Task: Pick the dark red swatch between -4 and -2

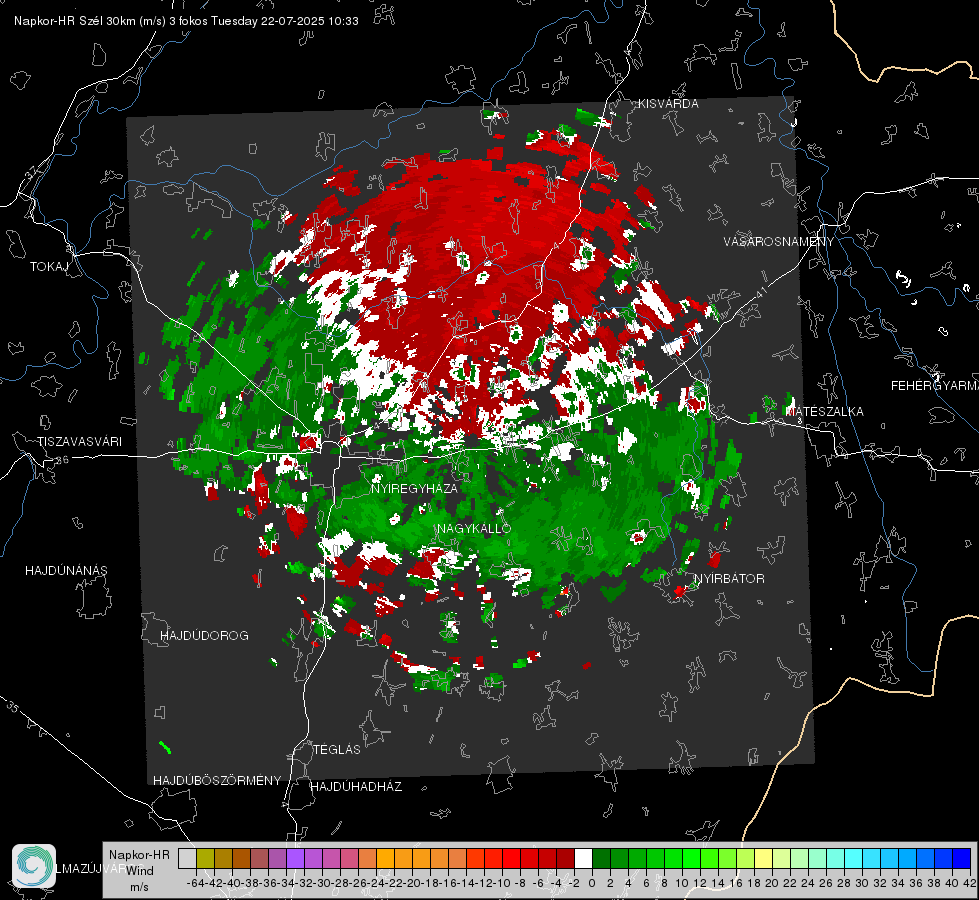Action: click(565, 858)
